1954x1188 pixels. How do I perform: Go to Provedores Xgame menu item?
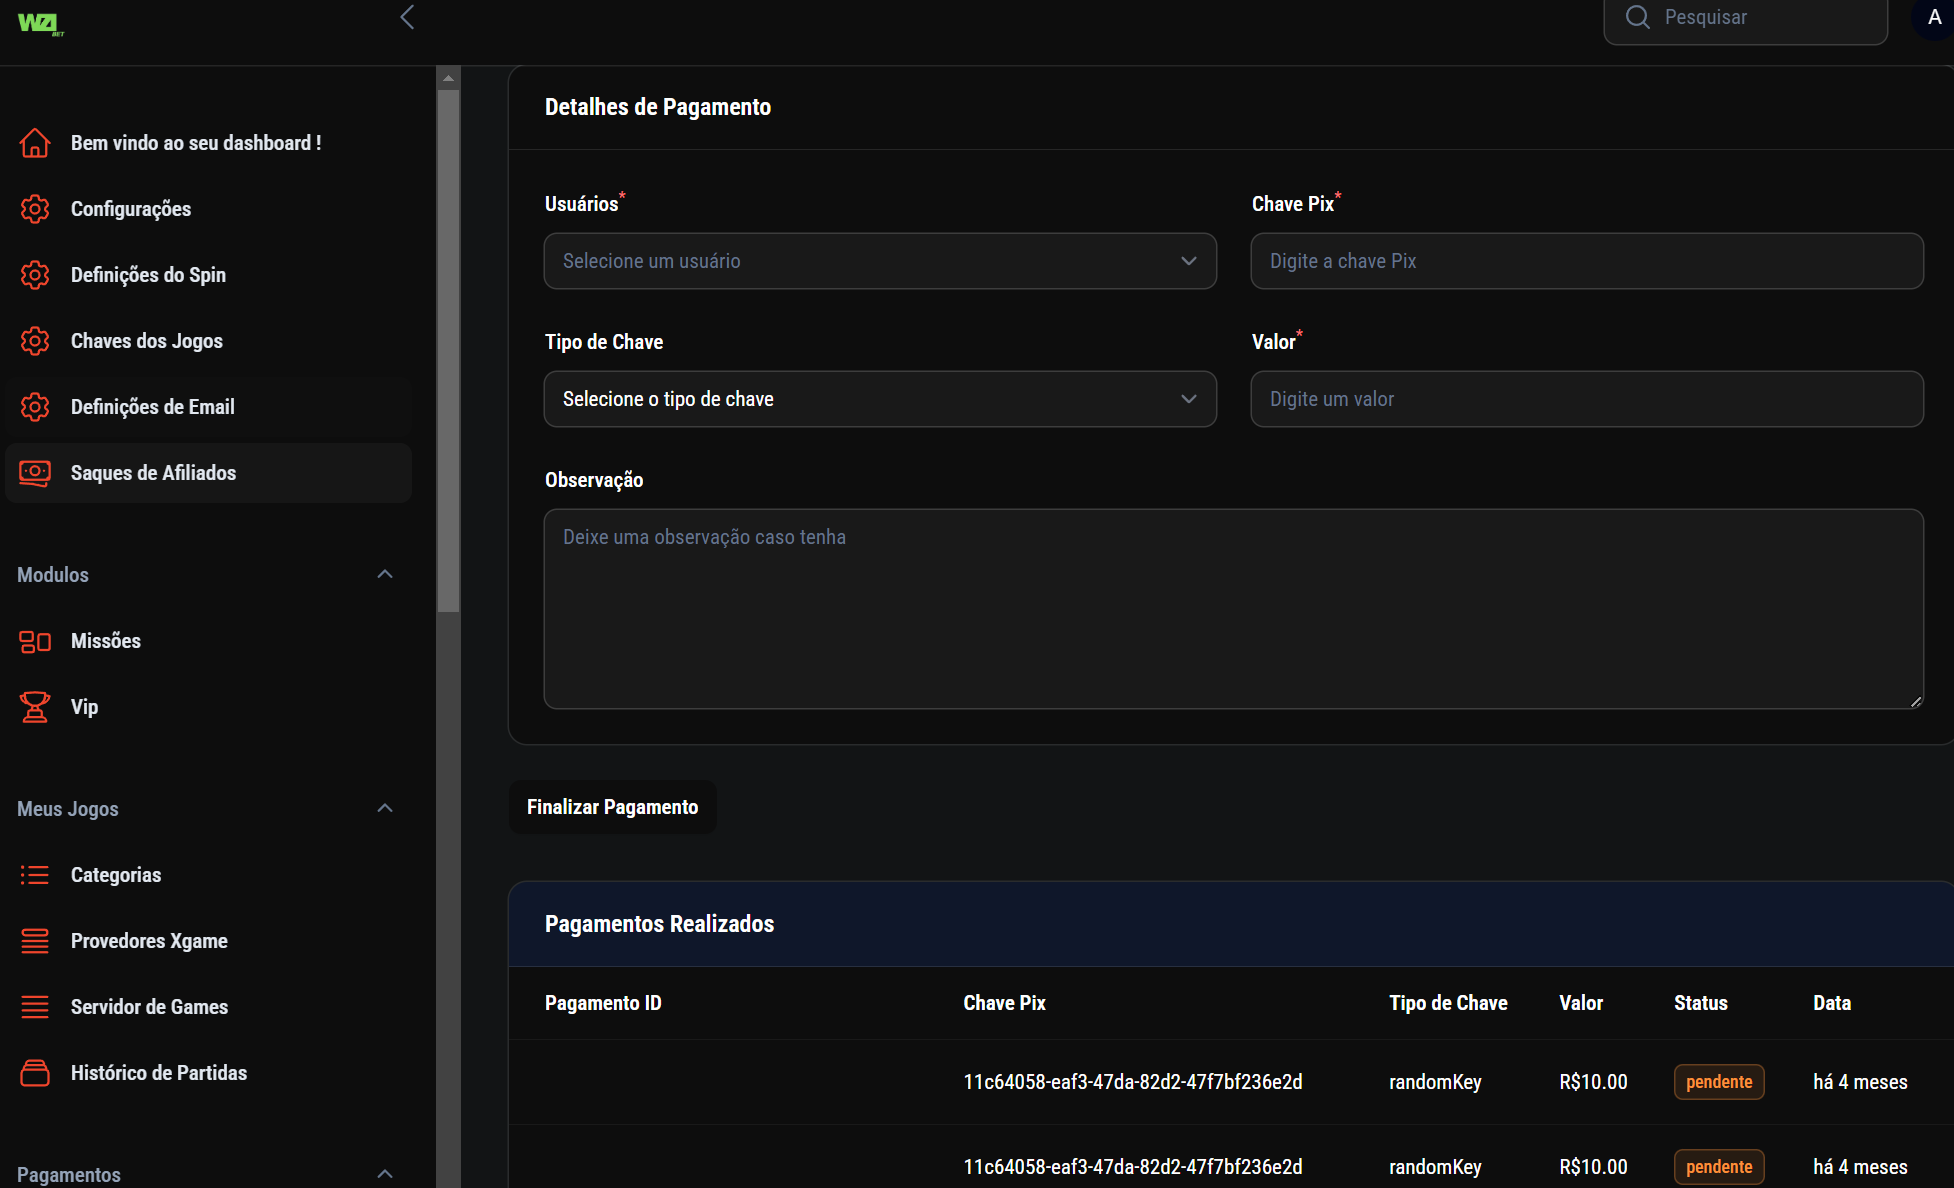[149, 941]
